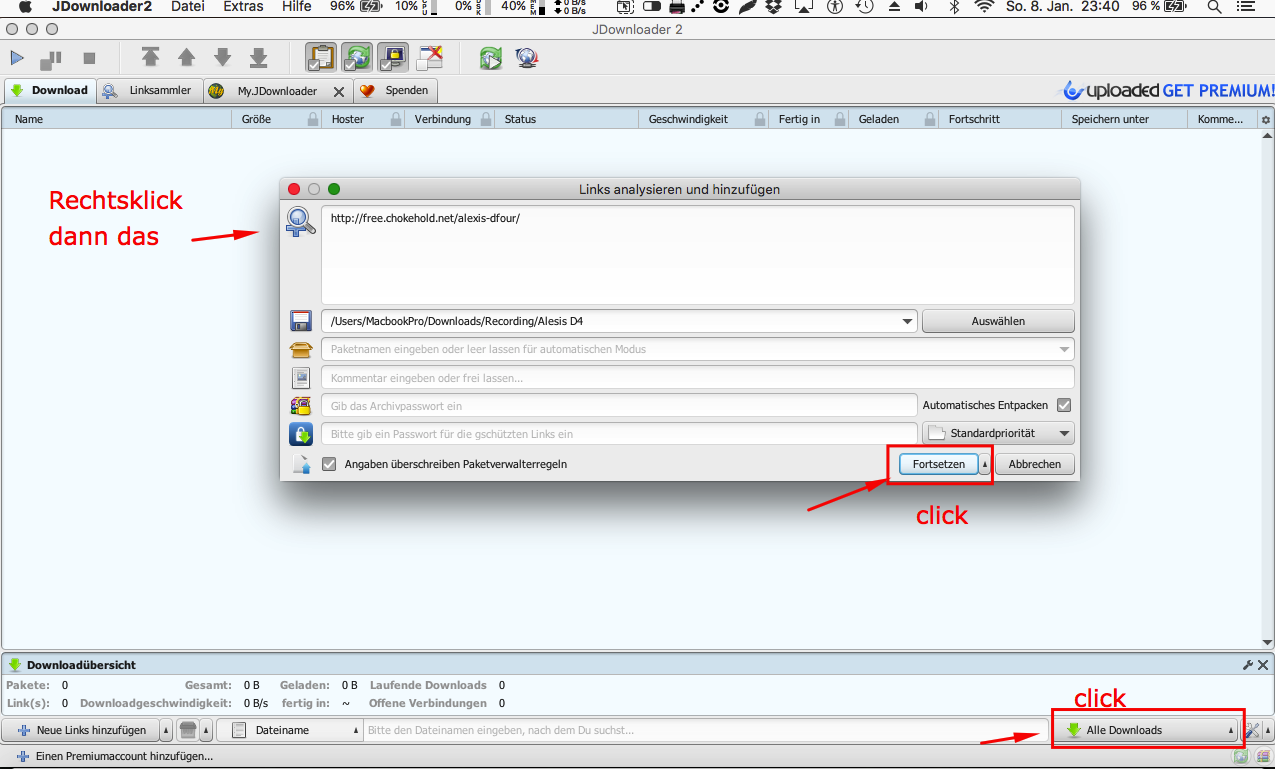Click the link analysis magnifier icon
The image size is (1275, 769).
coord(301,221)
